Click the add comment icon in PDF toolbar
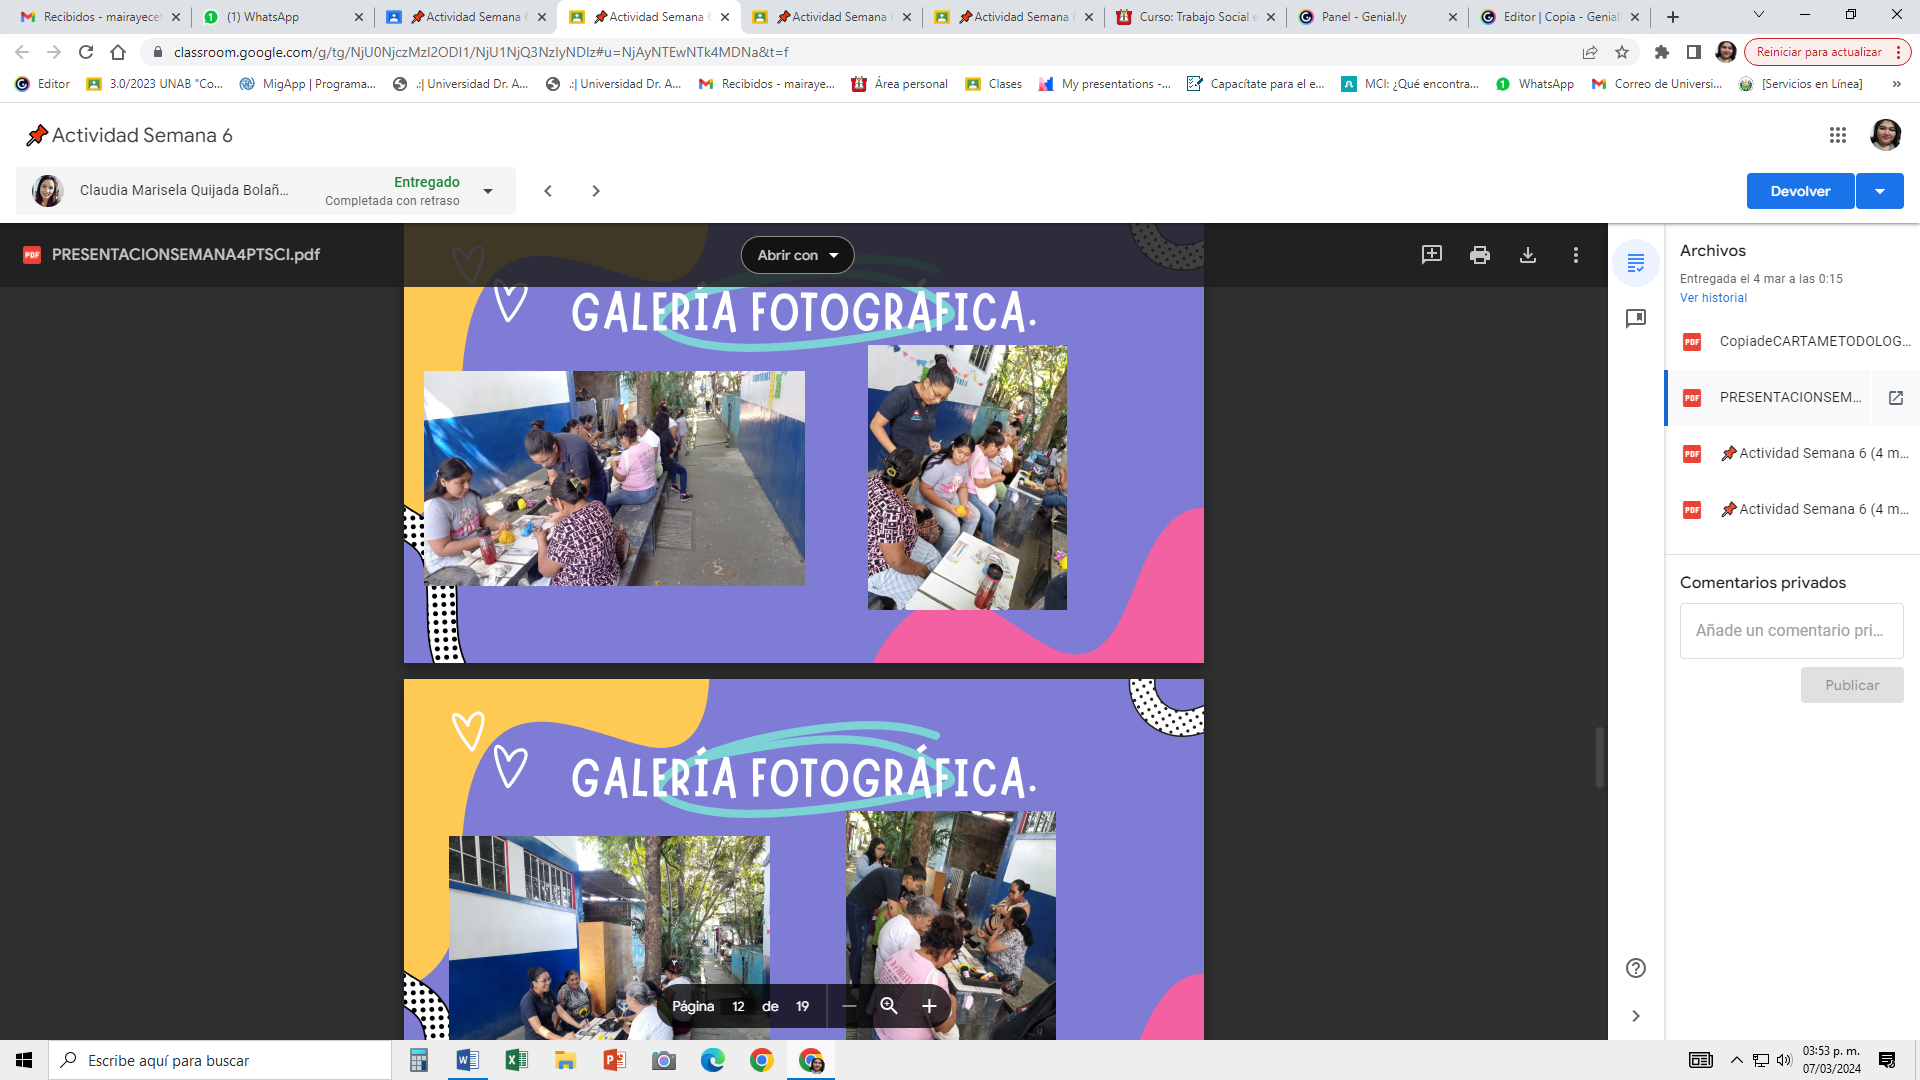 1431,255
